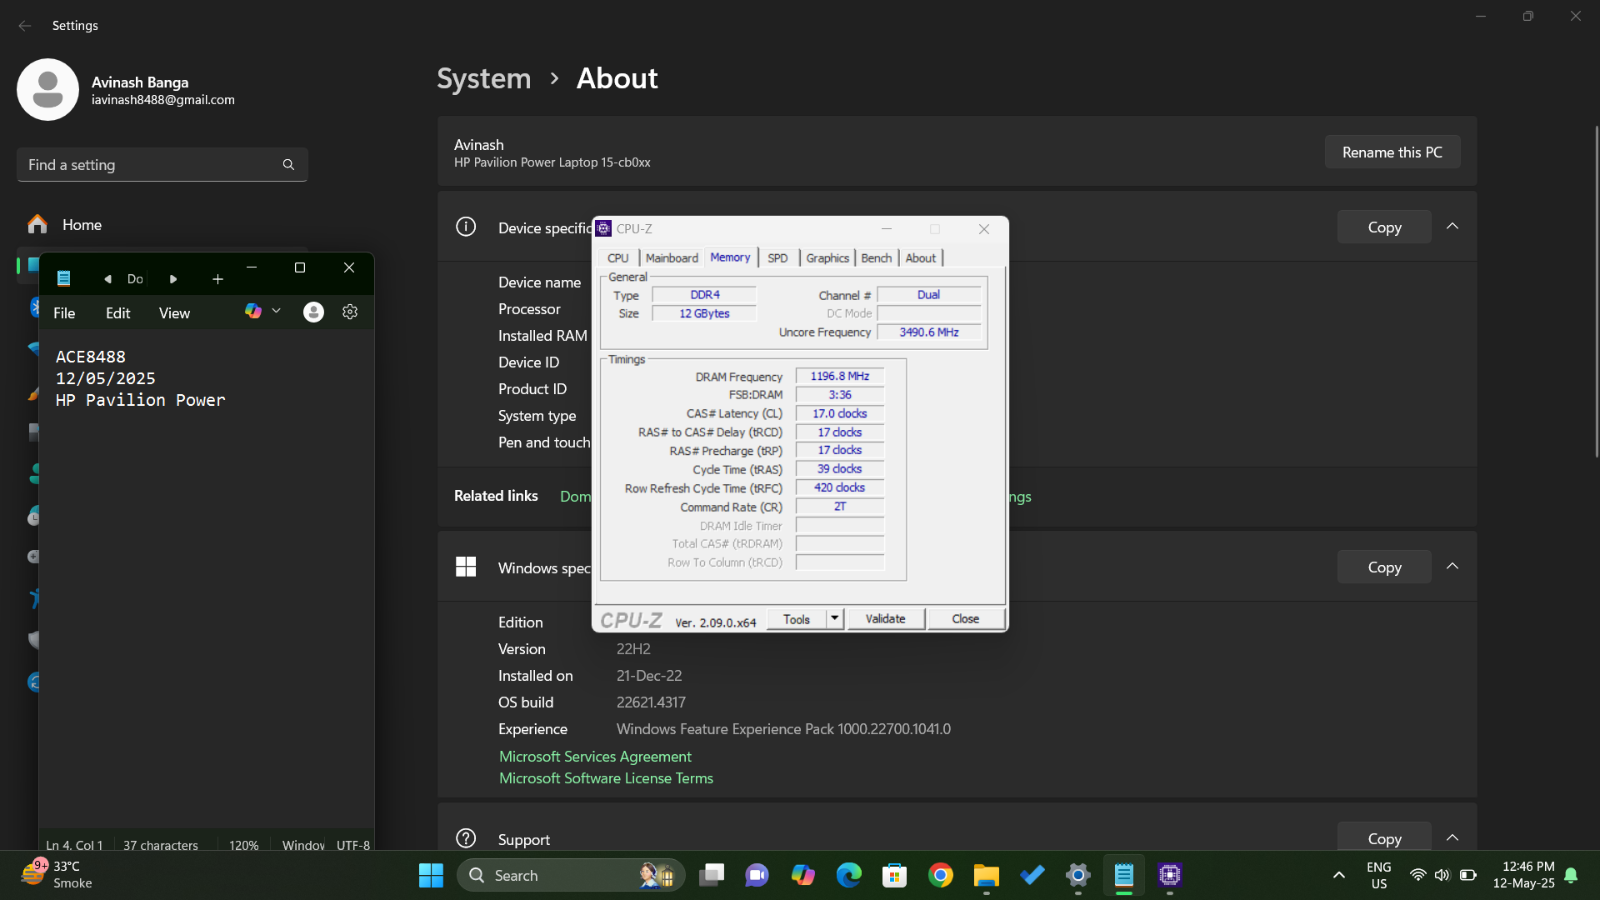This screenshot has height=900, width=1600.
Task: Expand the Copilot dropdown chevron in Notepad
Action: tap(276, 311)
